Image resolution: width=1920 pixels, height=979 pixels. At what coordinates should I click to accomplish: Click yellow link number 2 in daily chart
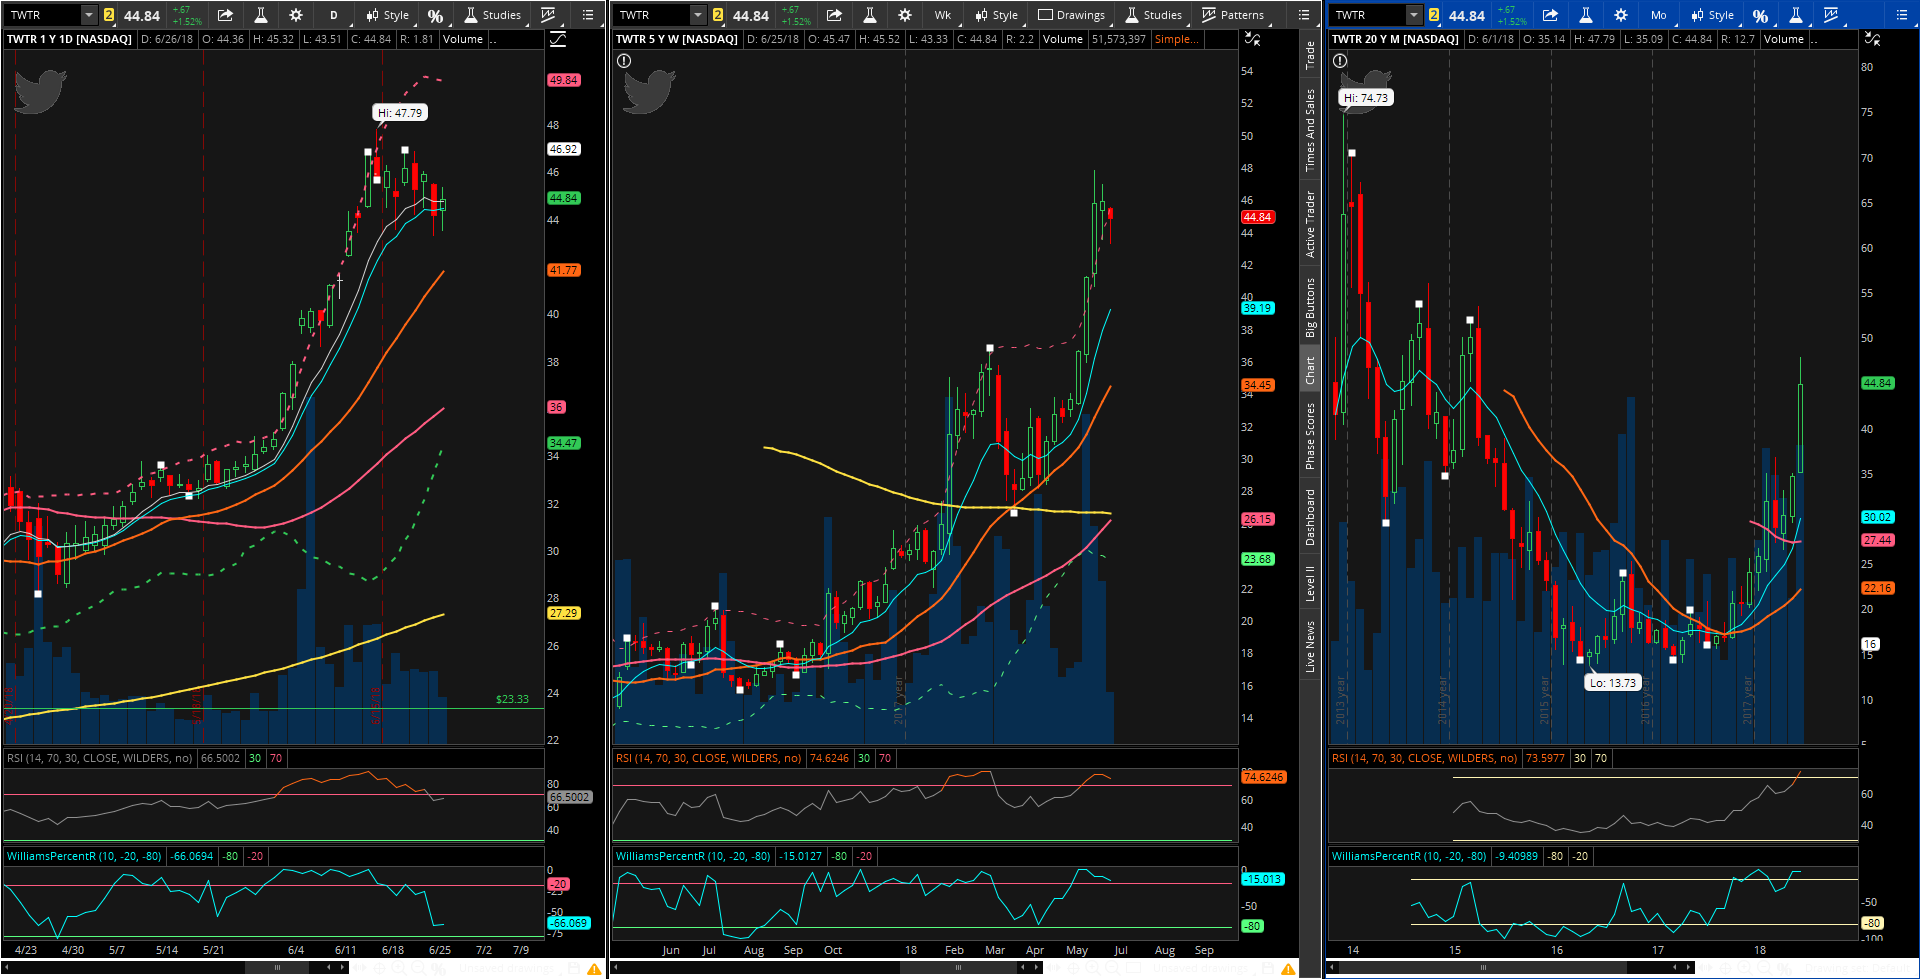pos(109,15)
